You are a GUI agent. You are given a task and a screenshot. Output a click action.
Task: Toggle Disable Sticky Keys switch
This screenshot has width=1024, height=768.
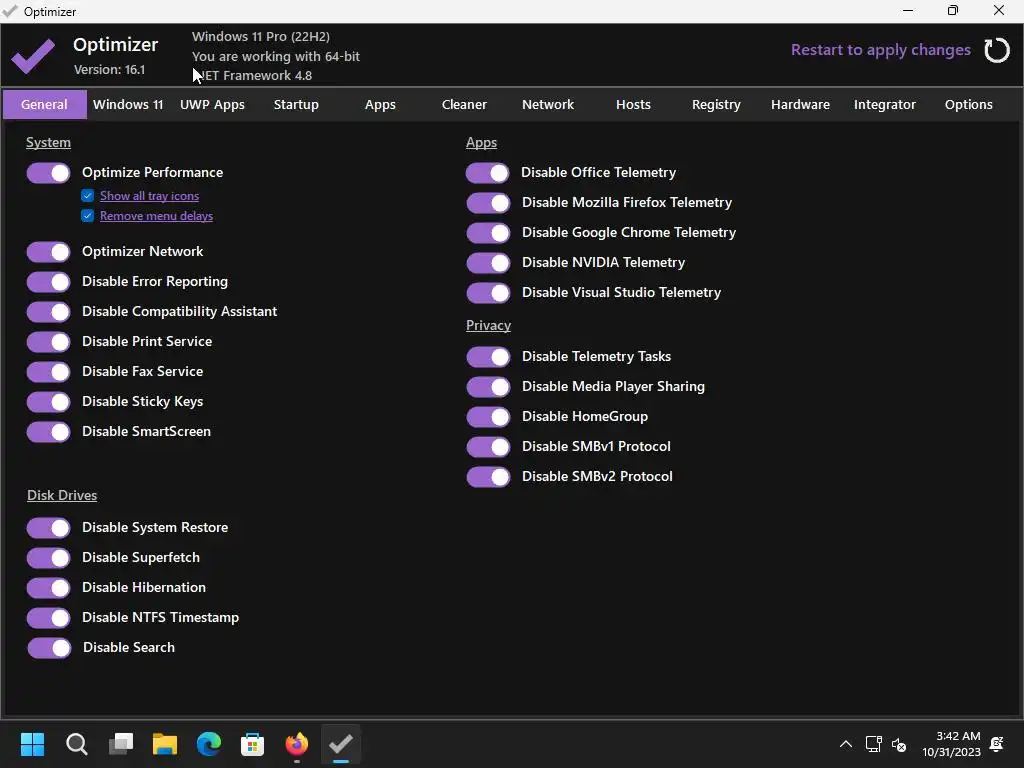(x=48, y=402)
